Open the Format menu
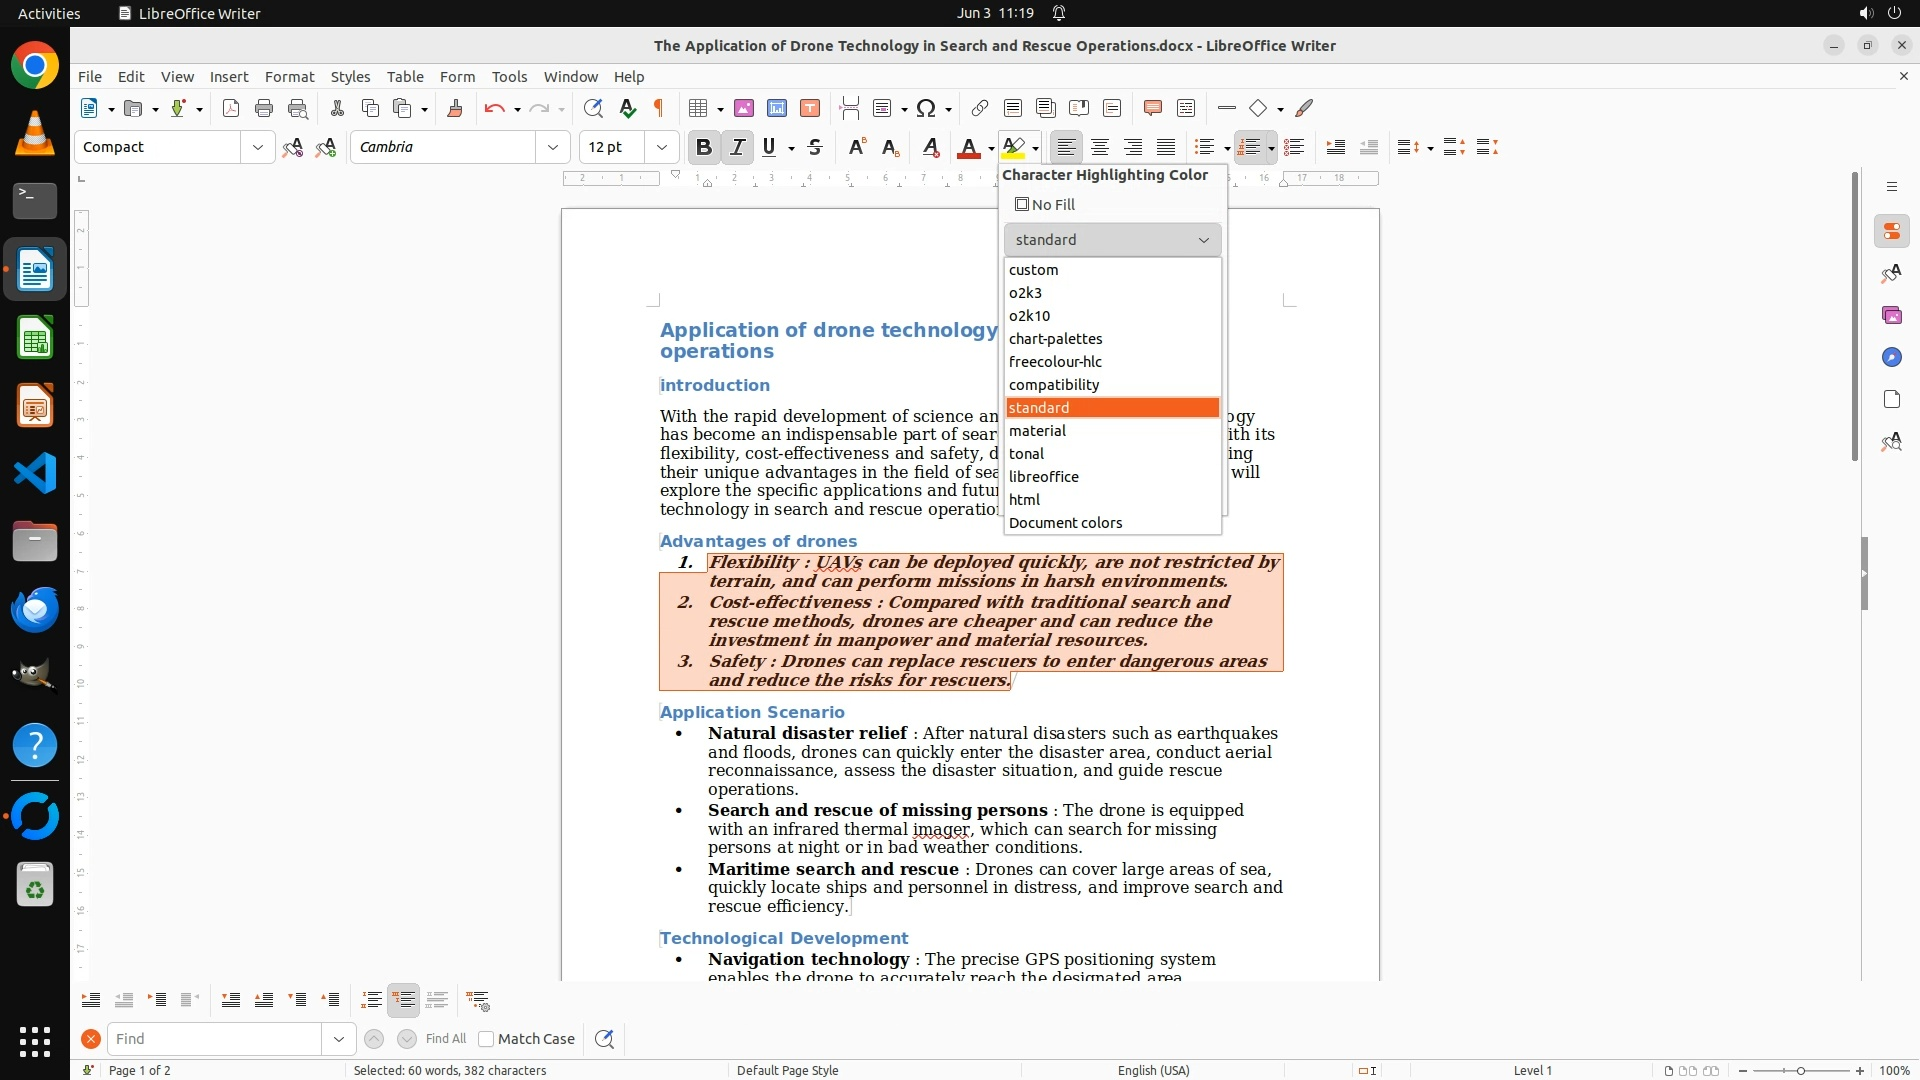 (289, 76)
